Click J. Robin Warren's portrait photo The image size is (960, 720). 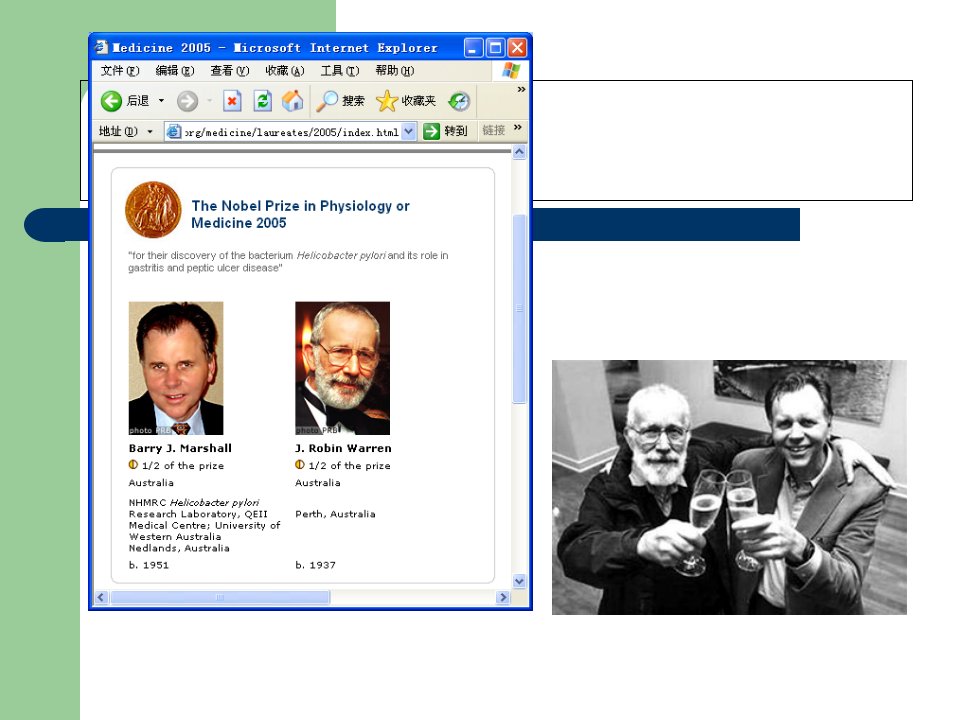click(x=342, y=368)
